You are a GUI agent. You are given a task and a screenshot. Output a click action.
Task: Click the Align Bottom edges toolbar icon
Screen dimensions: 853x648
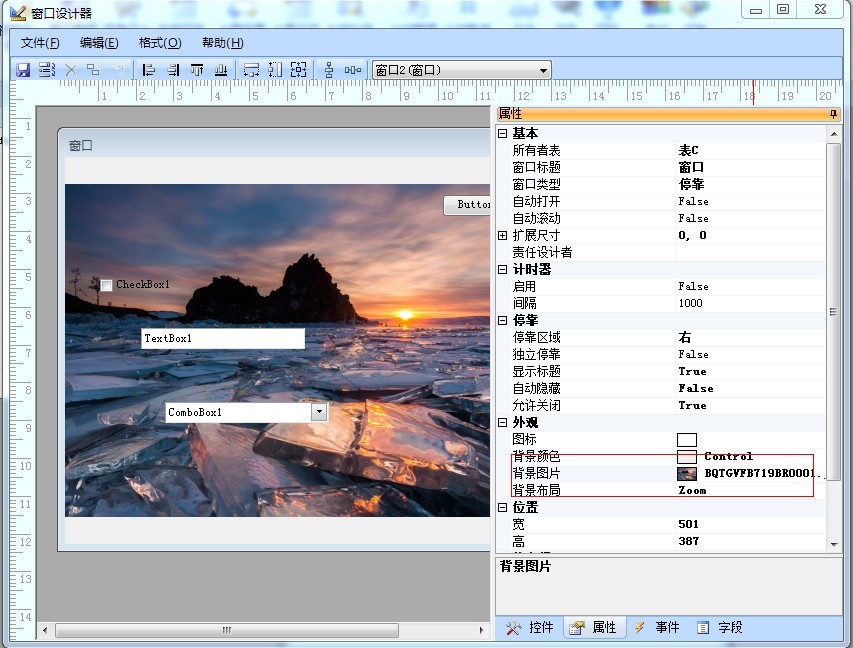[x=221, y=70]
